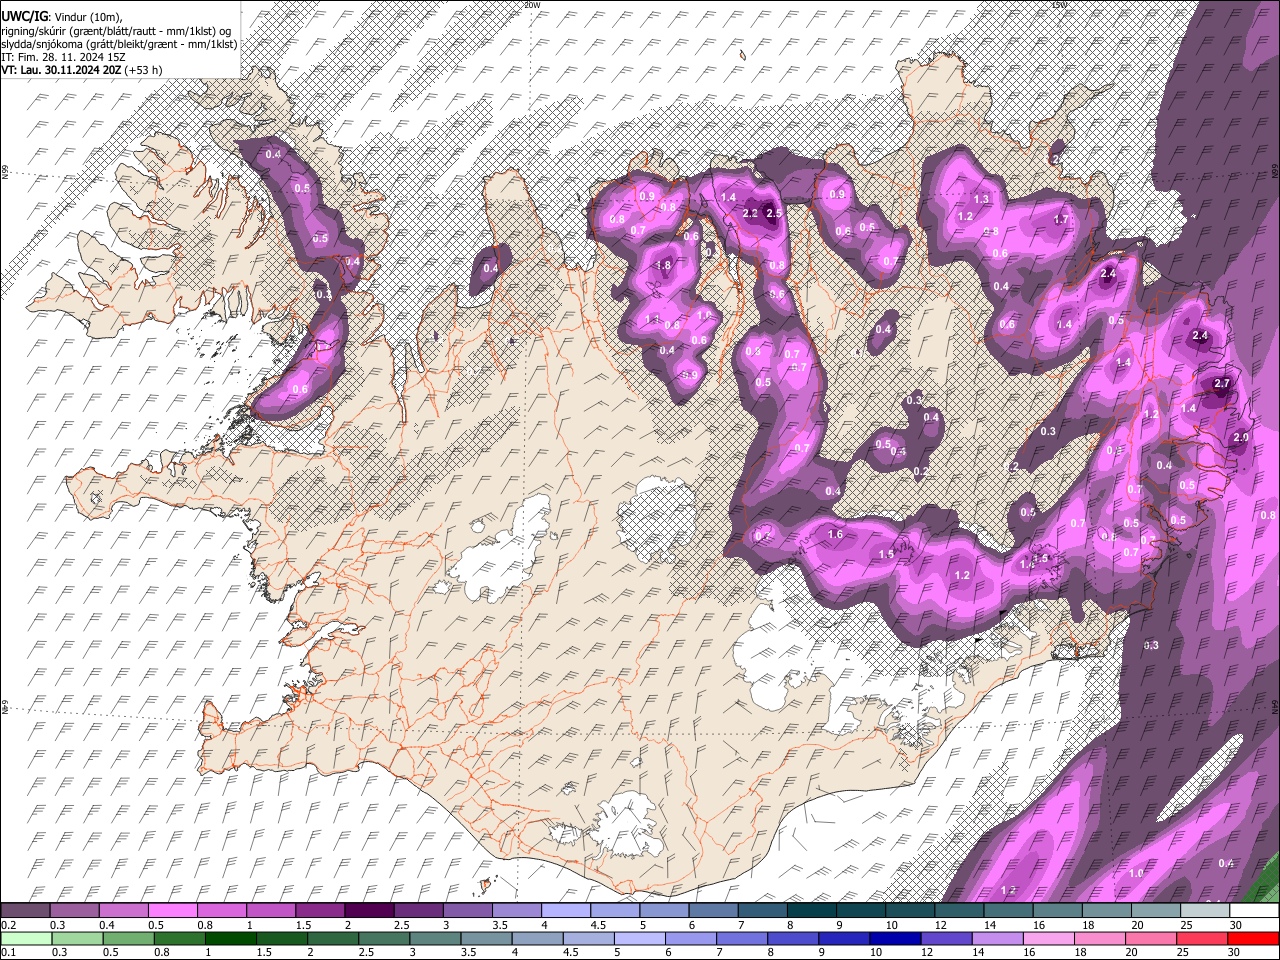Click the 0.2 label on the upper legend
This screenshot has width=1280, height=960.
[x=8, y=925]
